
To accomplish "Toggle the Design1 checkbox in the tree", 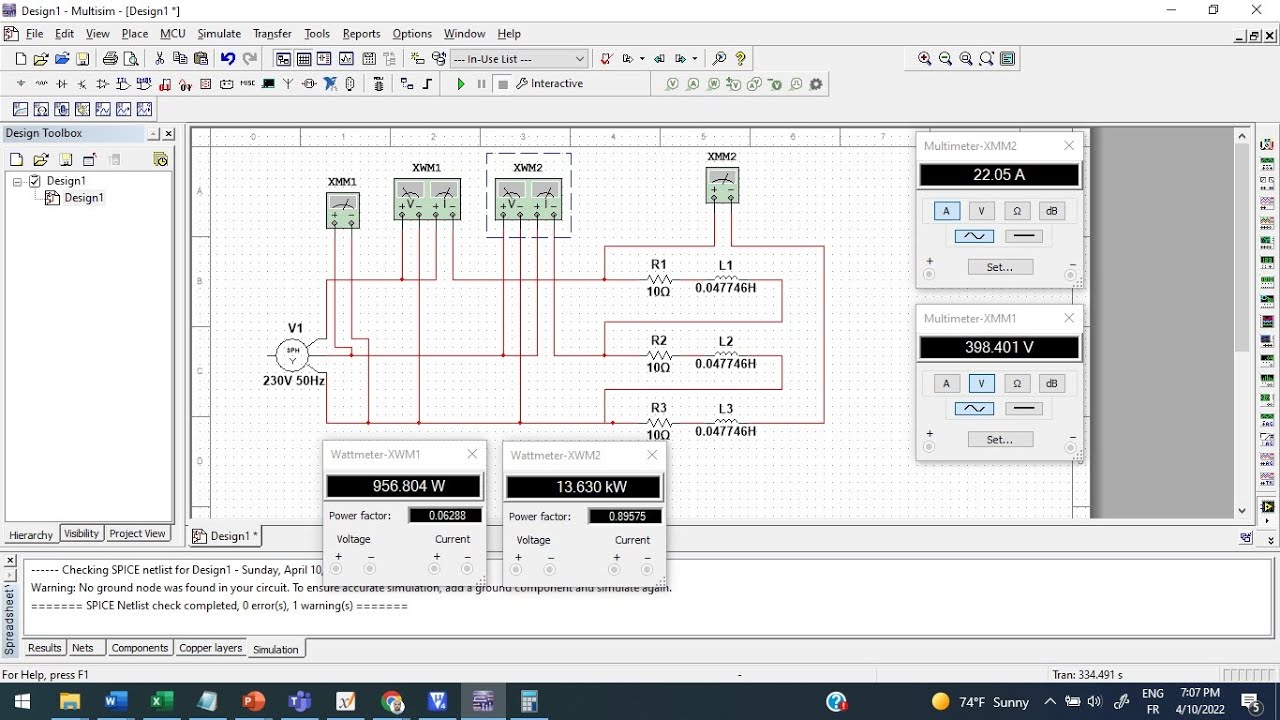I will 35,181.
